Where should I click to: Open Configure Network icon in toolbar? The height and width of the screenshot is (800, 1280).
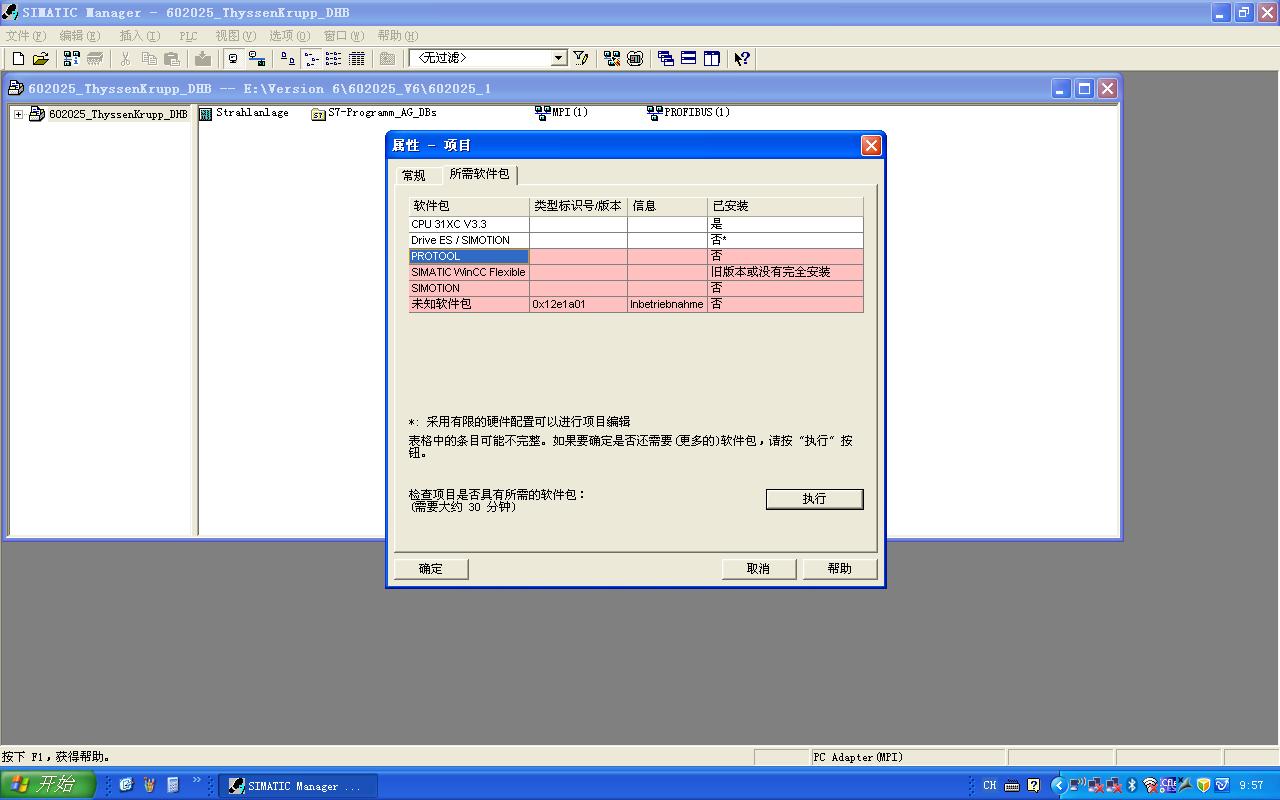tap(612, 59)
